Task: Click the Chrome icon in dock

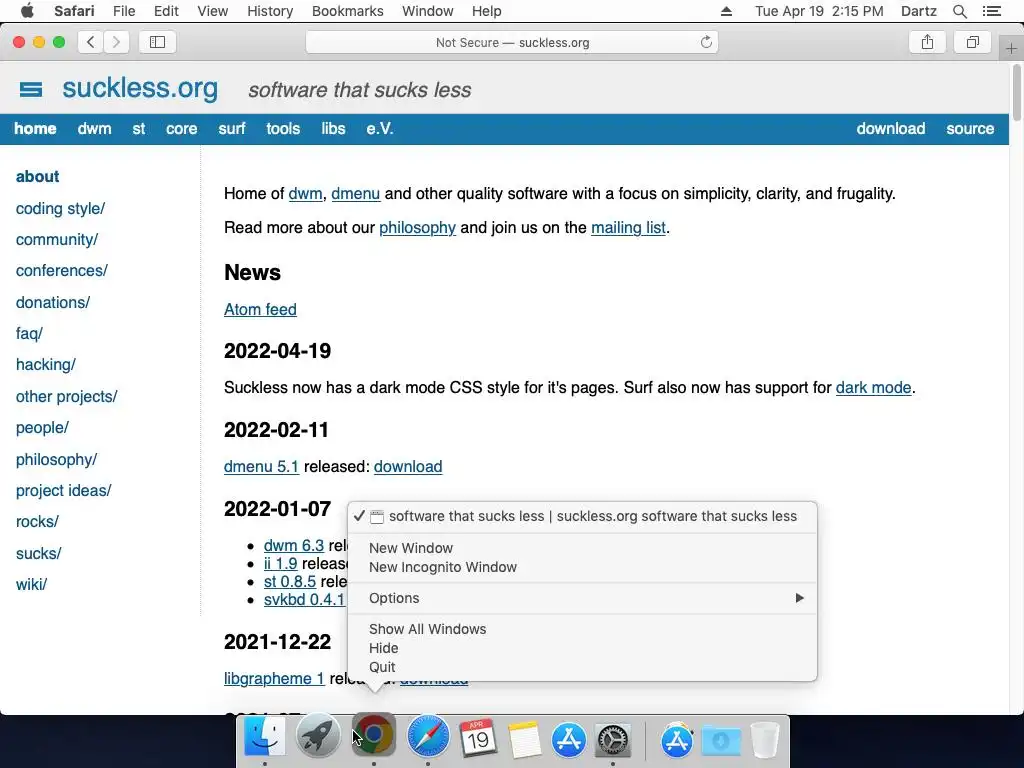Action: coord(374,735)
